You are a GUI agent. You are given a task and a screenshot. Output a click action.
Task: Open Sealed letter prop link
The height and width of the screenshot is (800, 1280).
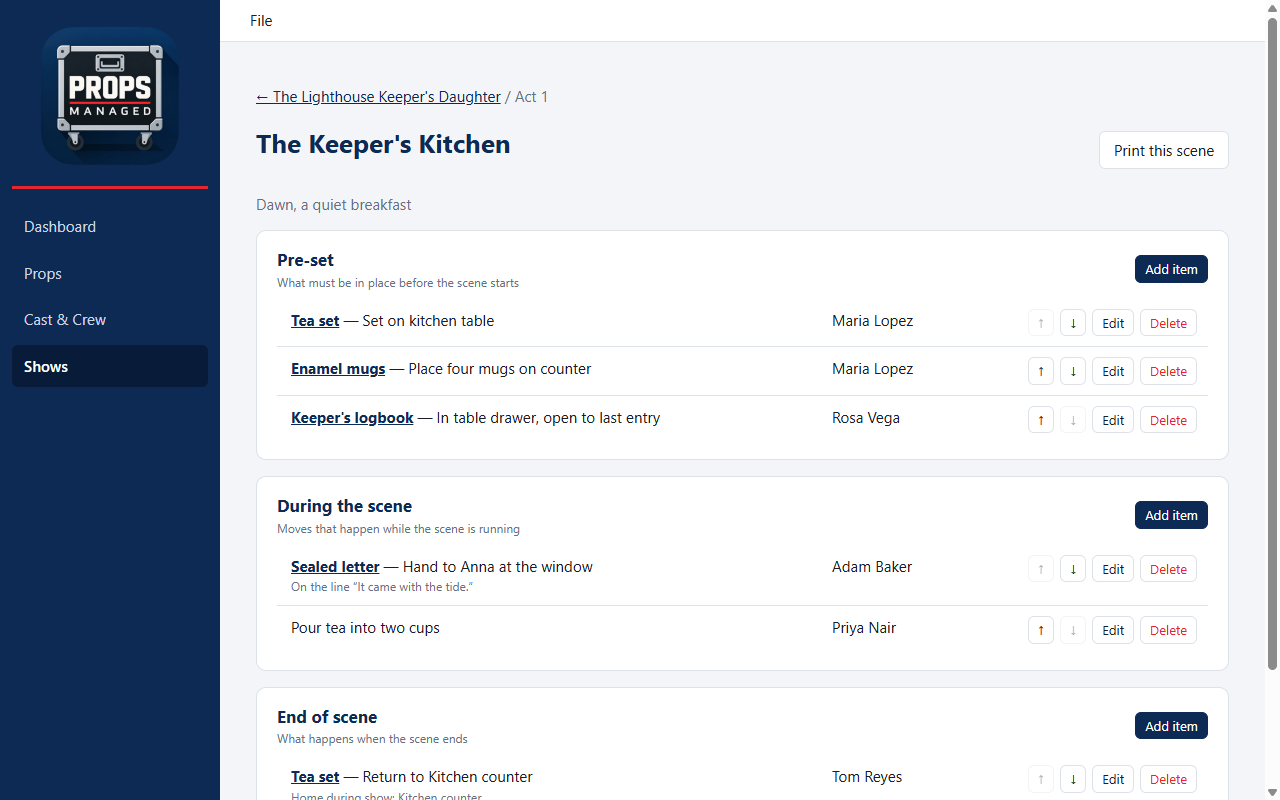(x=335, y=567)
